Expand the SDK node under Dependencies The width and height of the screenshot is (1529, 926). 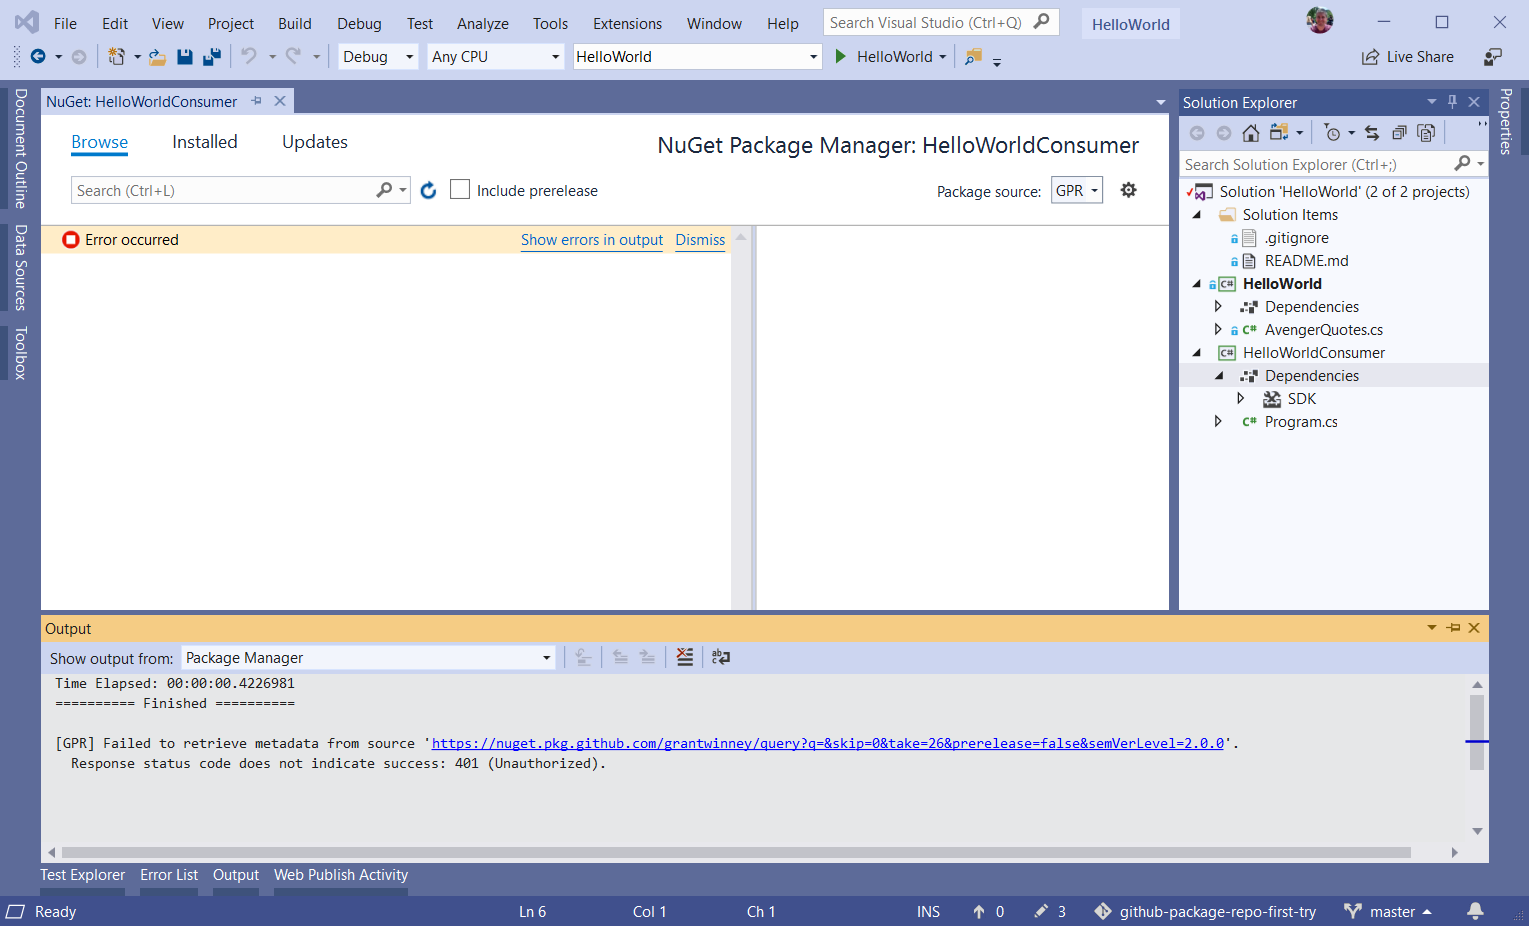click(1241, 398)
